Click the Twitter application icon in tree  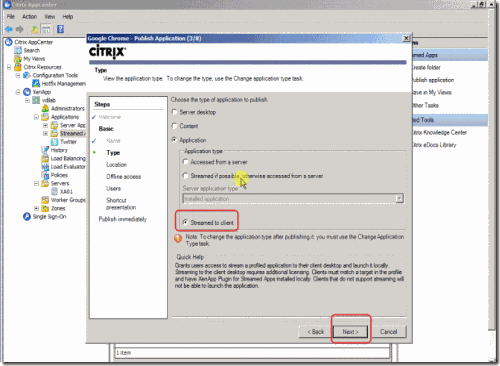coord(54,142)
